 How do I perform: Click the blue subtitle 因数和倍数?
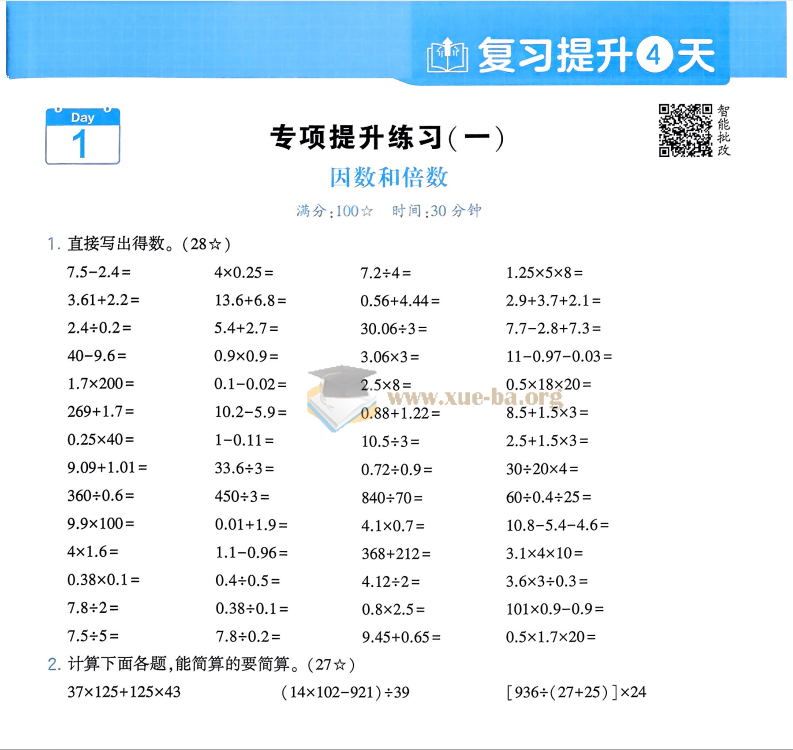point(389,178)
